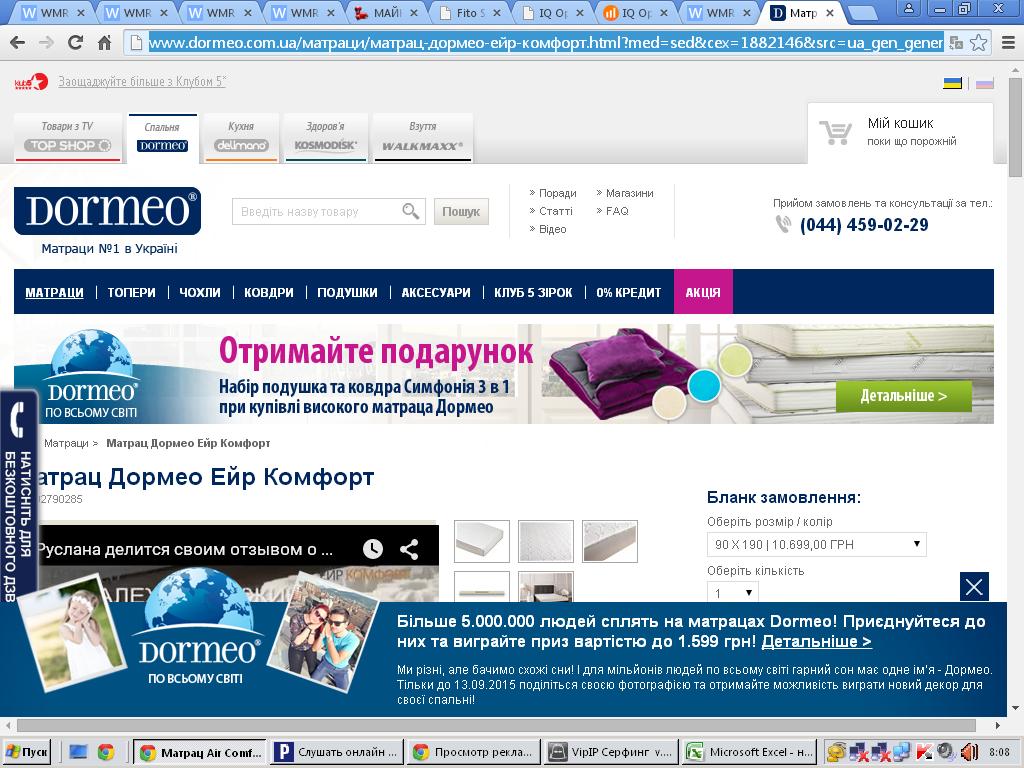Select the mattress fabric texture thumbnail
The image size is (1024, 768).
(546, 541)
